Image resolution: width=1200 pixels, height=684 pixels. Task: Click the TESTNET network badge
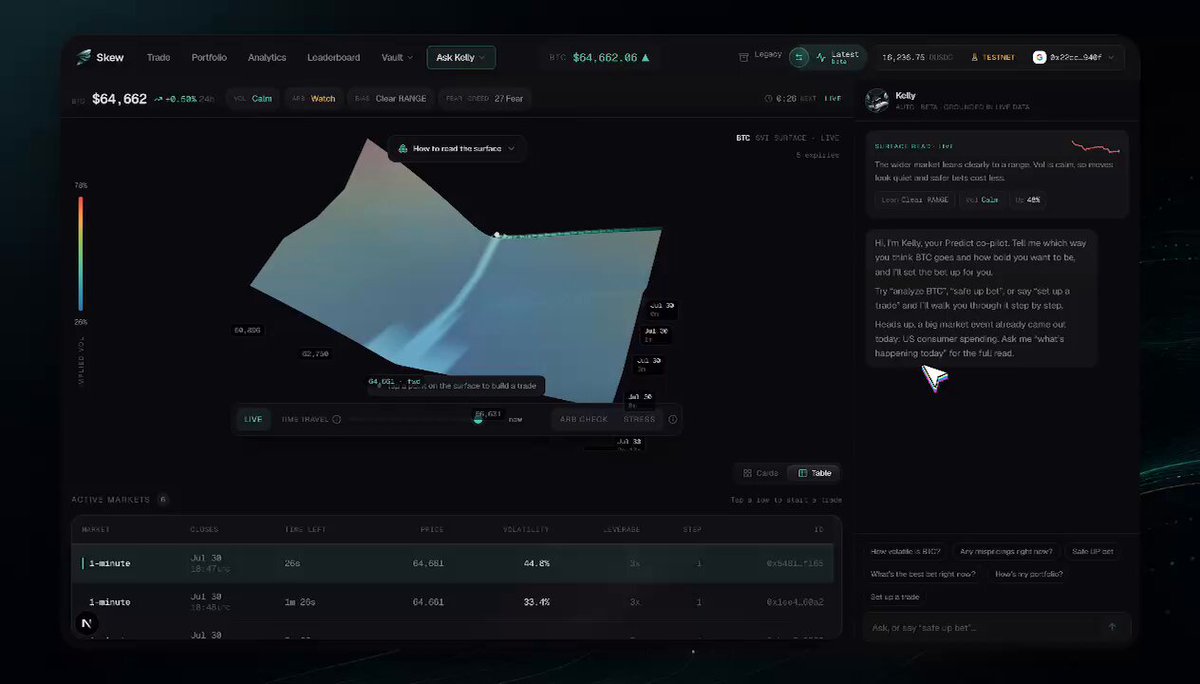994,58
